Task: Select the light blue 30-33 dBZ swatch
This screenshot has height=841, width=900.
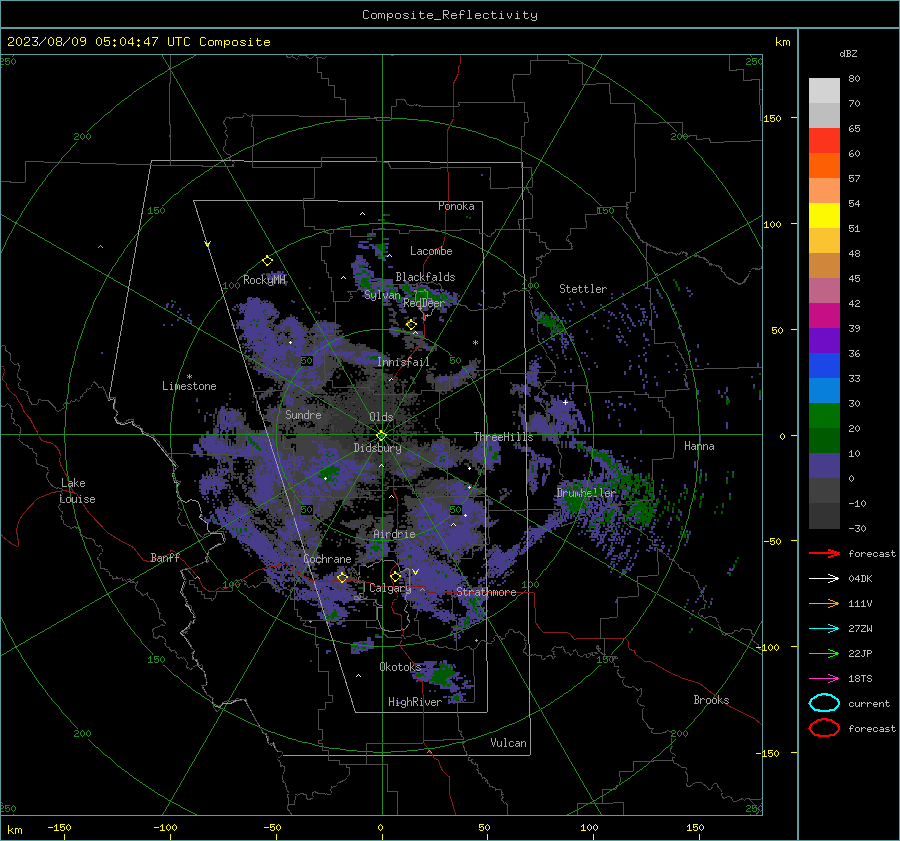Action: (824, 390)
